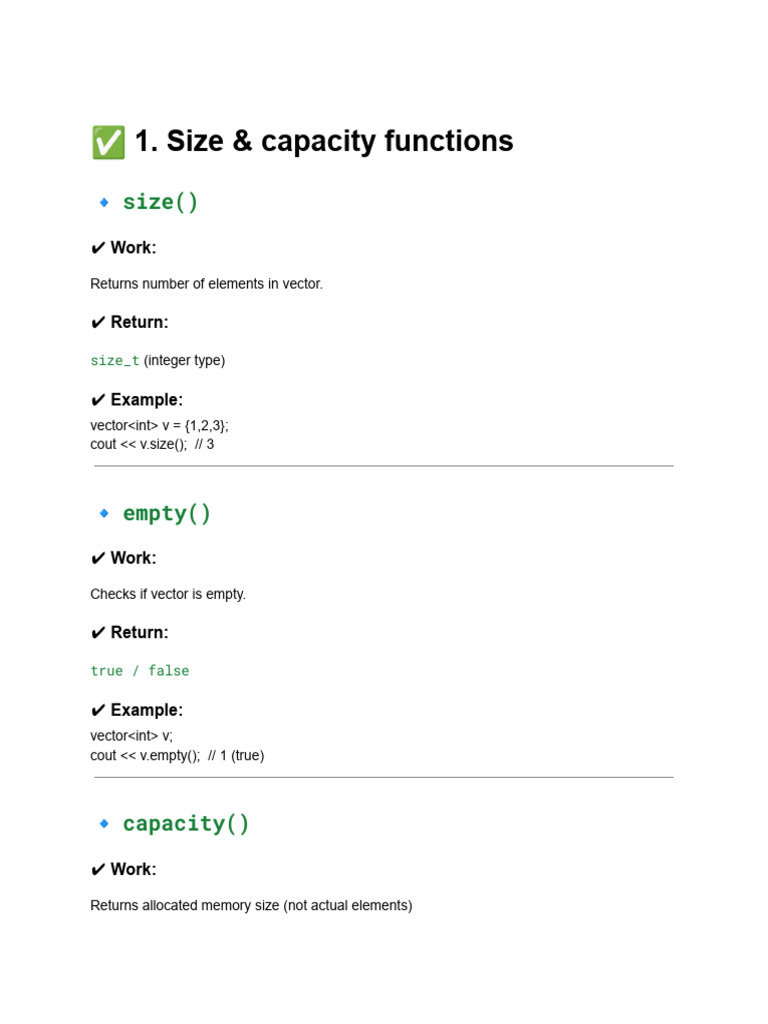The width and height of the screenshot is (768, 1024).
Task: Click the green capacity() heading
Action: [185, 824]
